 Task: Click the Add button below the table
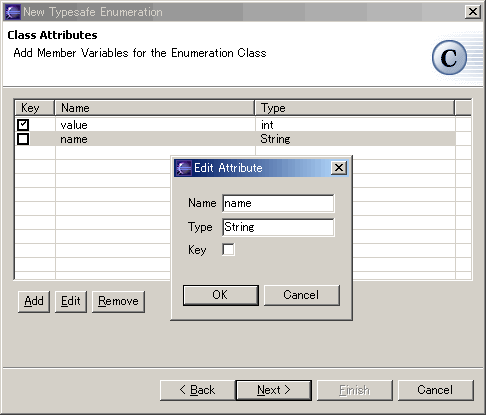[x=34, y=301]
